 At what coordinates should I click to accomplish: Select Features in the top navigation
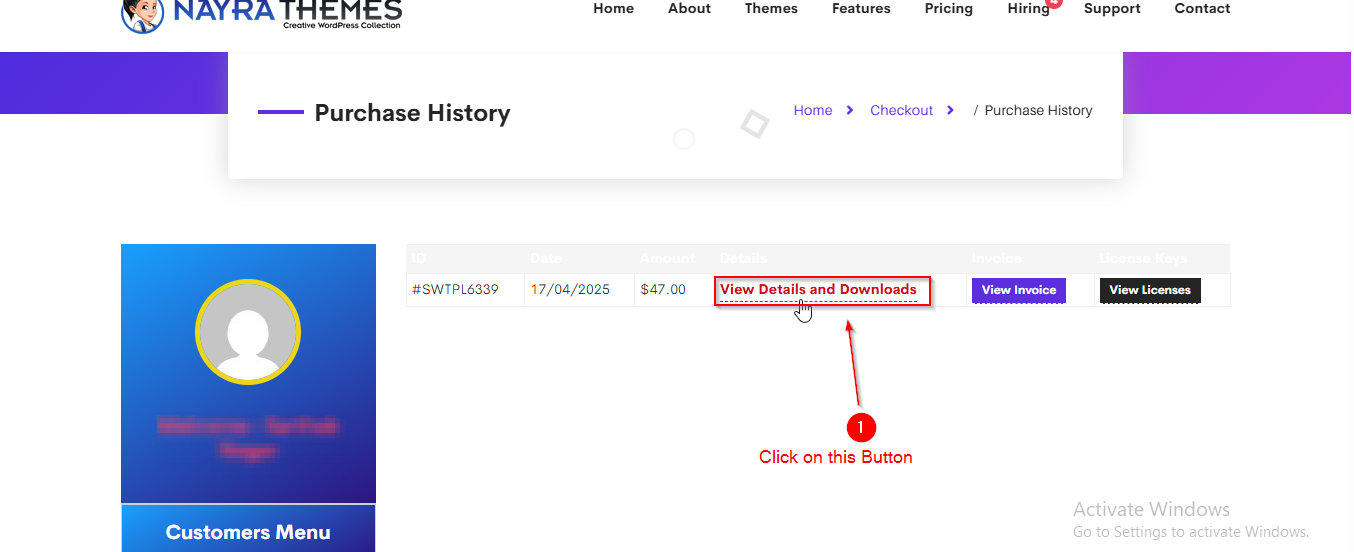(x=861, y=9)
